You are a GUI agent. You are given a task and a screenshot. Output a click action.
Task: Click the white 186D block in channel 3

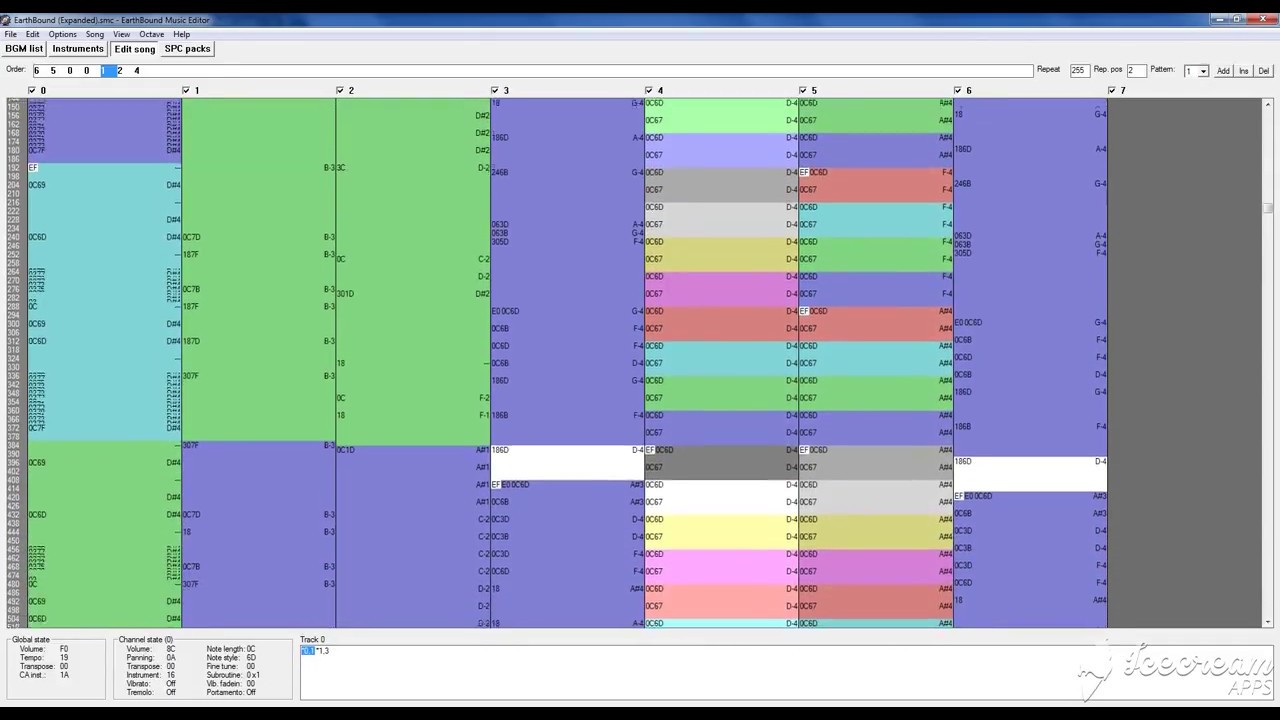[x=567, y=463]
